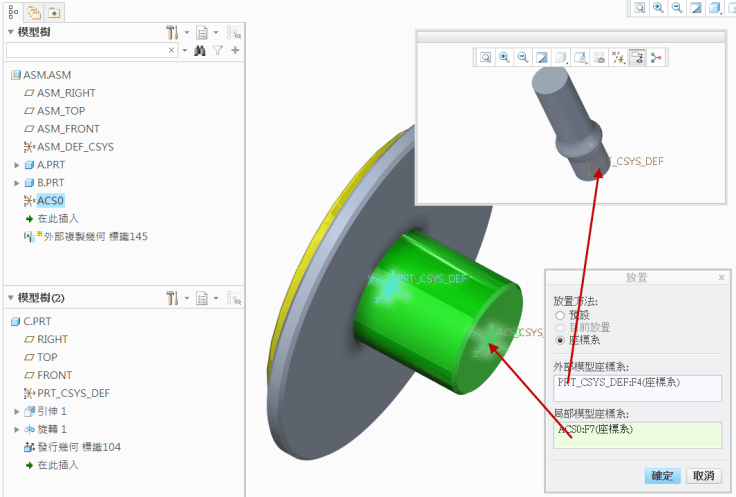
Task: Click the 取消 button in placement dialog
Action: pos(703,476)
